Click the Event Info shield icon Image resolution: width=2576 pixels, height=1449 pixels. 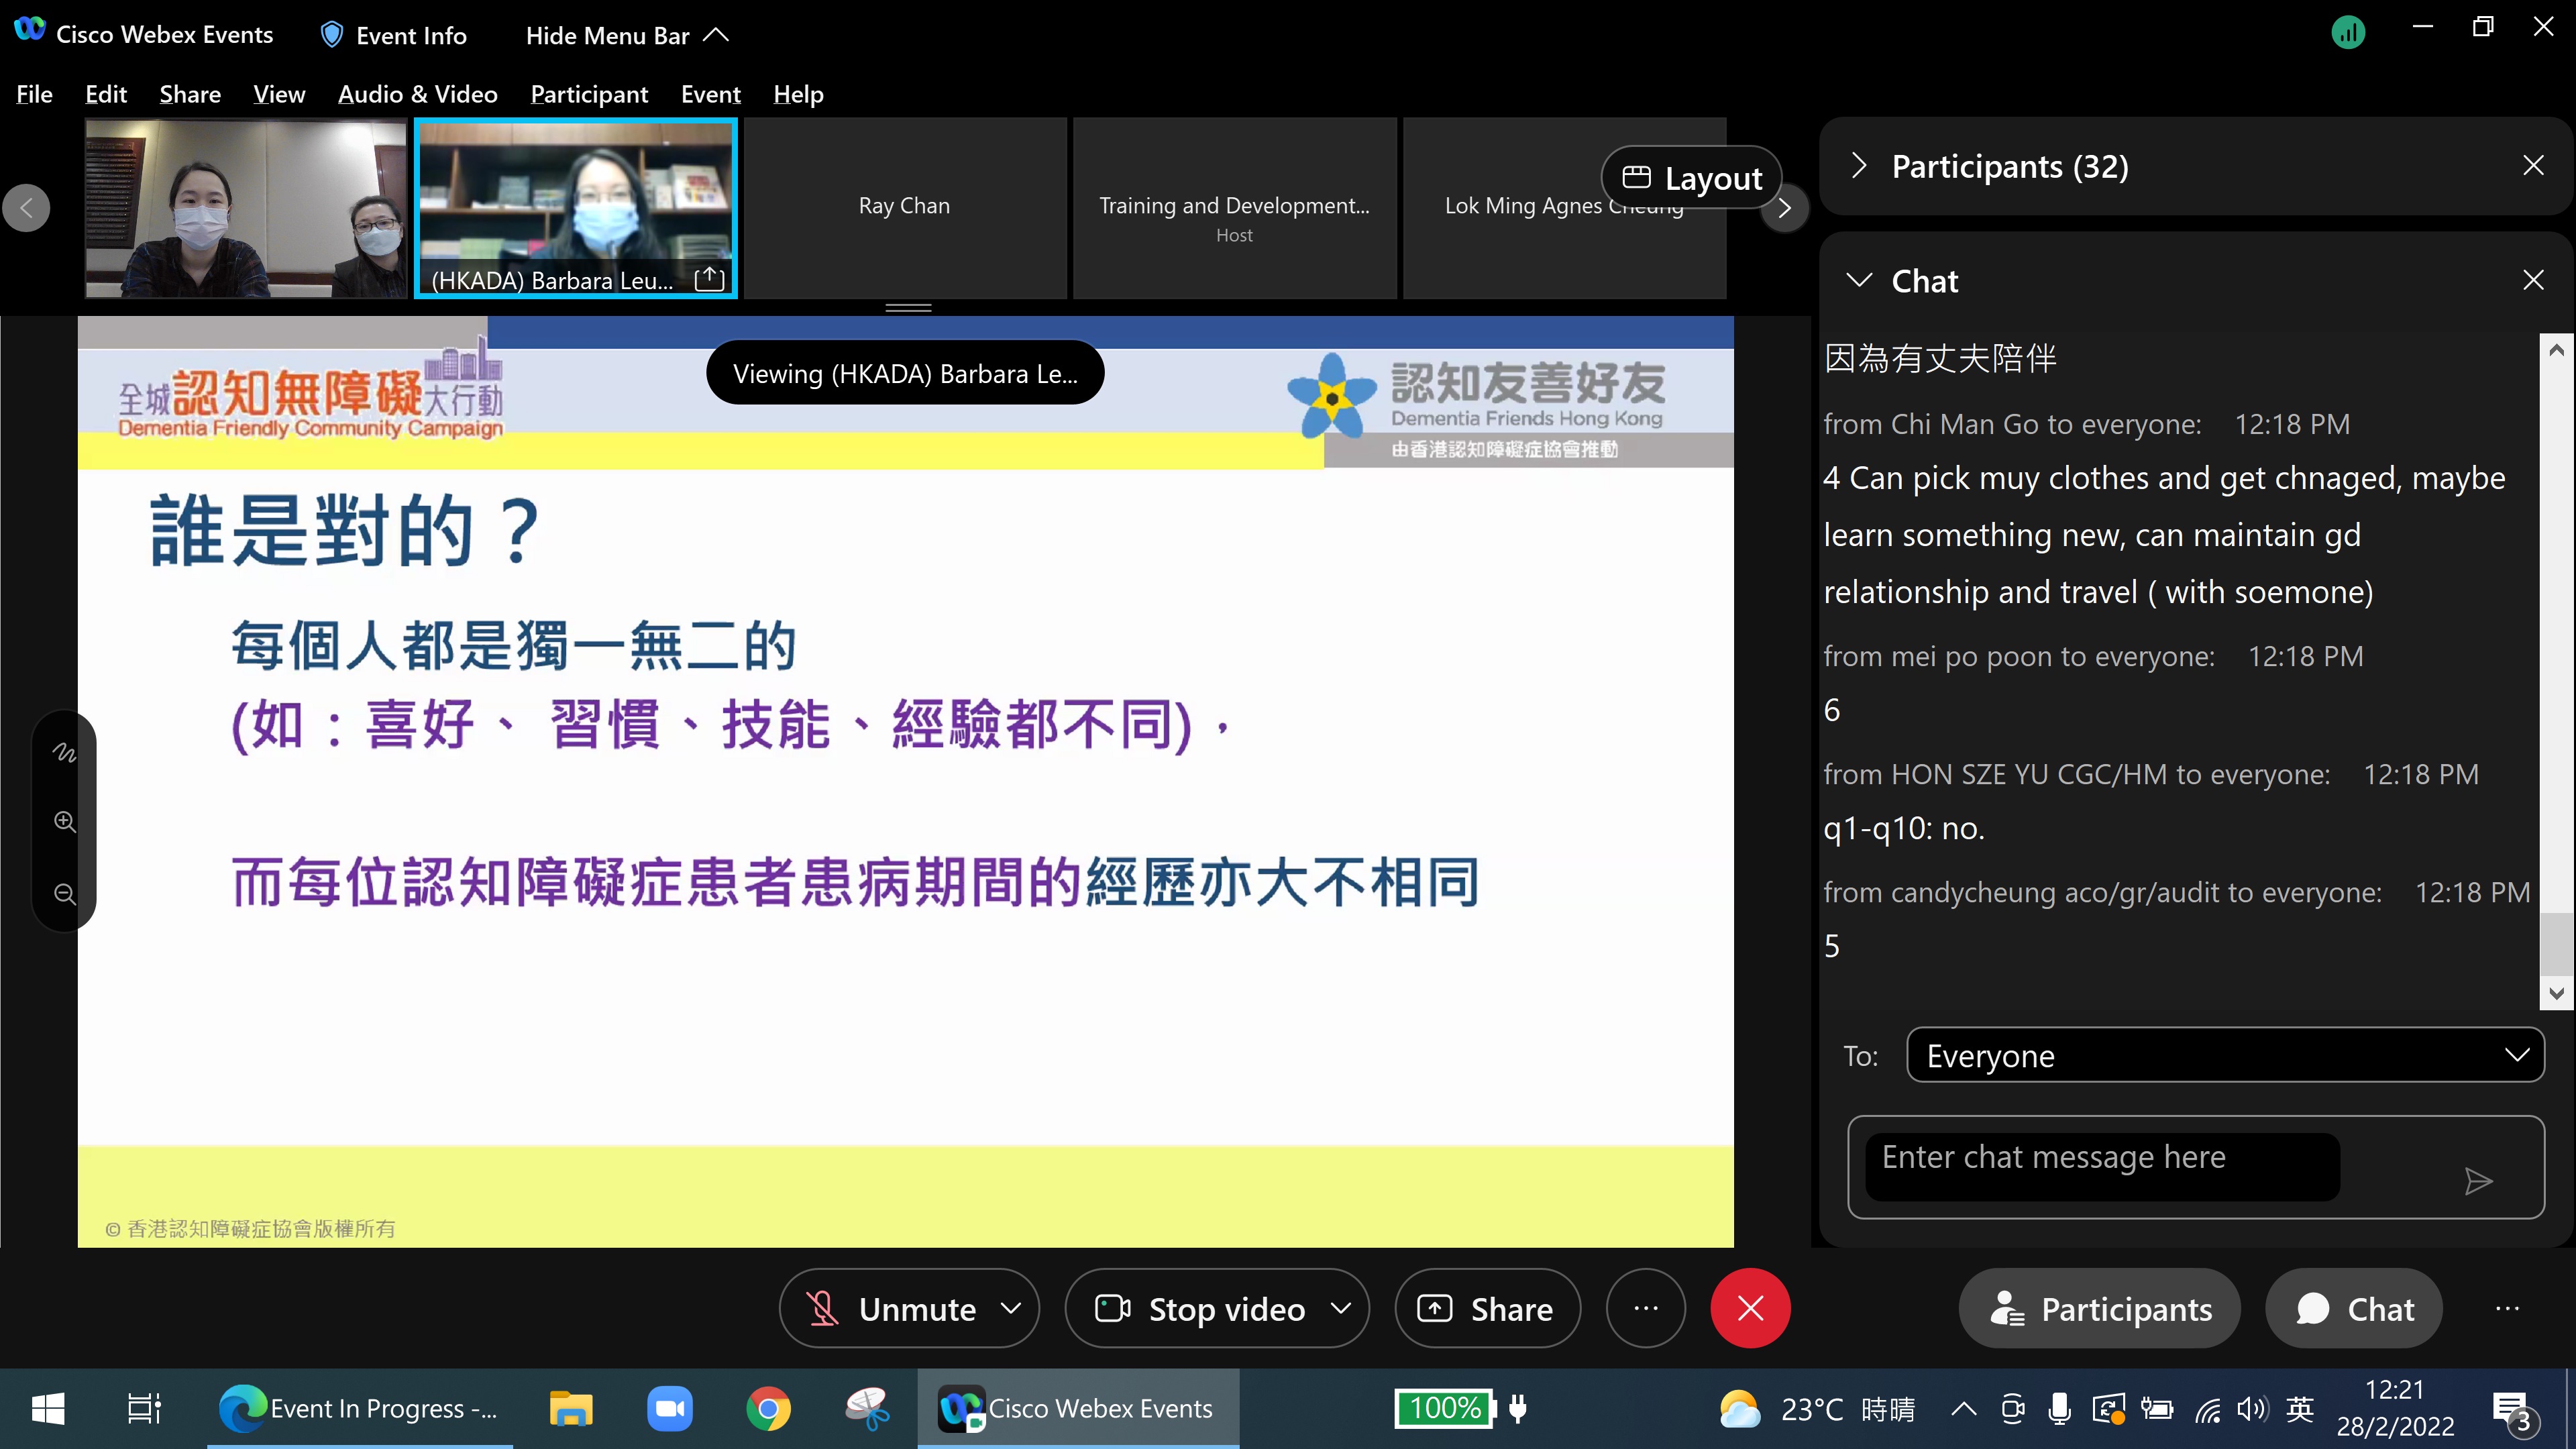[332, 35]
